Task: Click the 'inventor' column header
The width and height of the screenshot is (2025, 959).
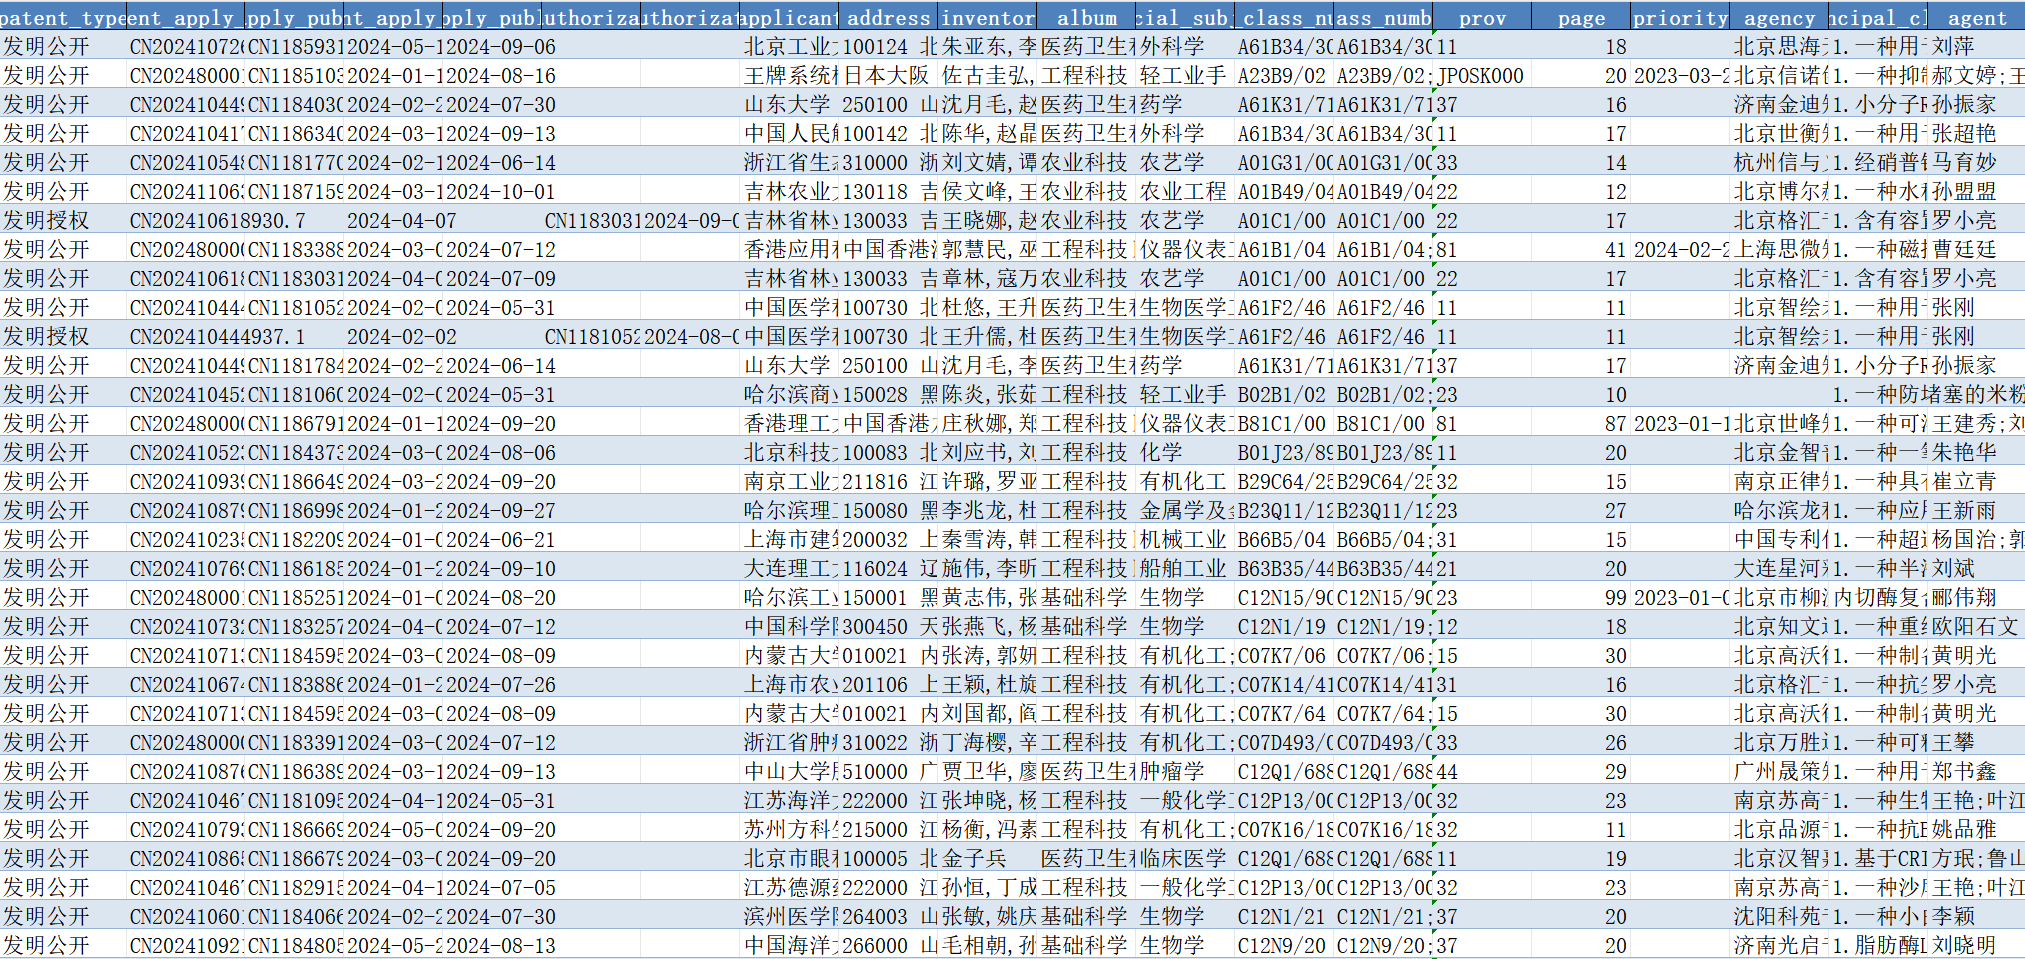Action: point(987,18)
